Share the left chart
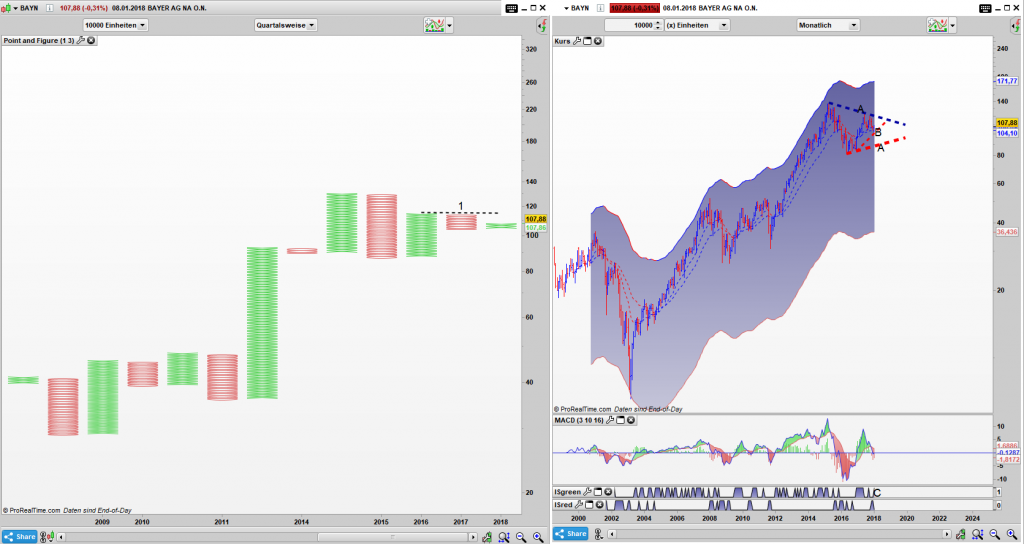1024x544 pixels. tap(20, 537)
